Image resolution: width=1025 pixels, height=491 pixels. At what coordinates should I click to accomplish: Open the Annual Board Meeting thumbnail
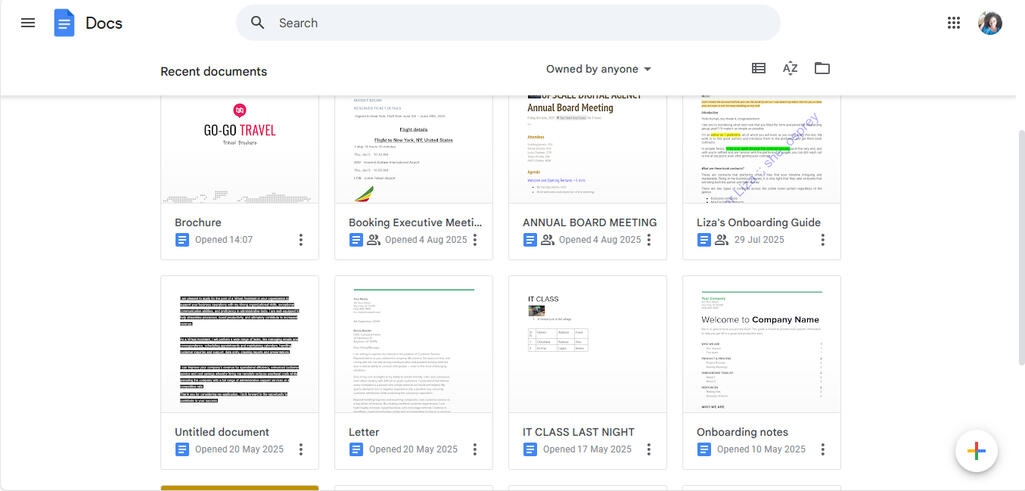[x=588, y=150]
